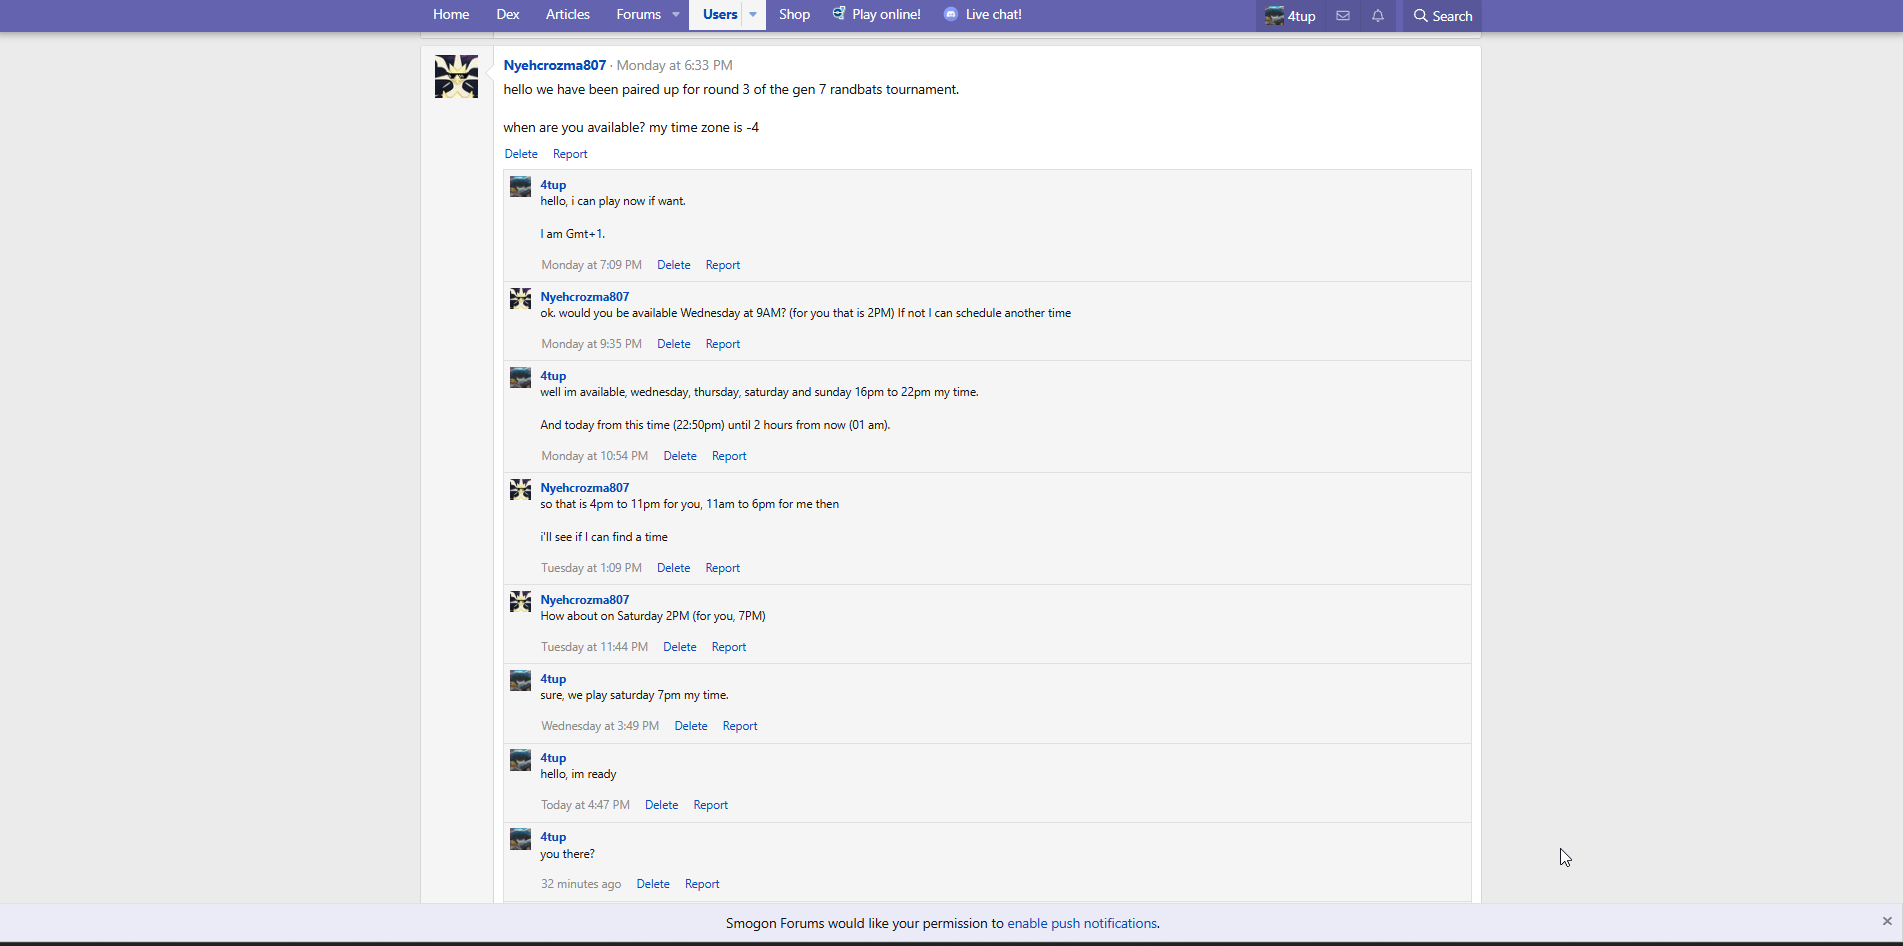Image resolution: width=1903 pixels, height=946 pixels.
Task: Click the enable push notifications link
Action: coord(1081,923)
